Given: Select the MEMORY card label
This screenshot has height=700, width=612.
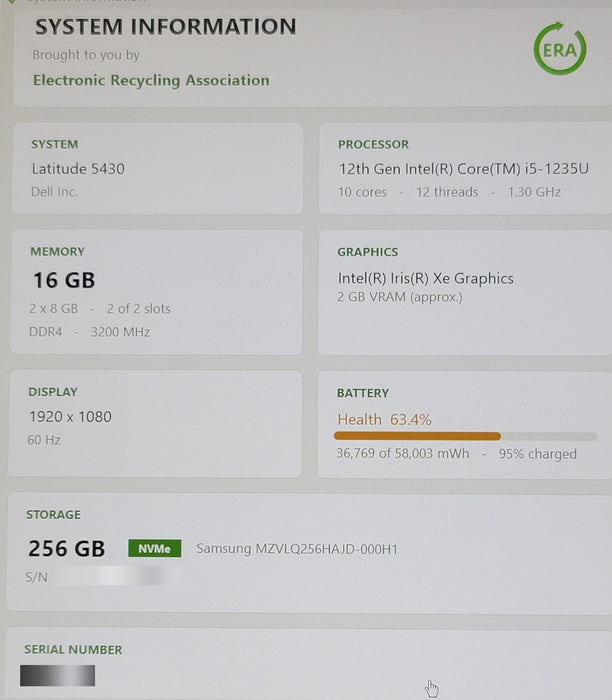Looking at the screenshot, I should coord(57,251).
